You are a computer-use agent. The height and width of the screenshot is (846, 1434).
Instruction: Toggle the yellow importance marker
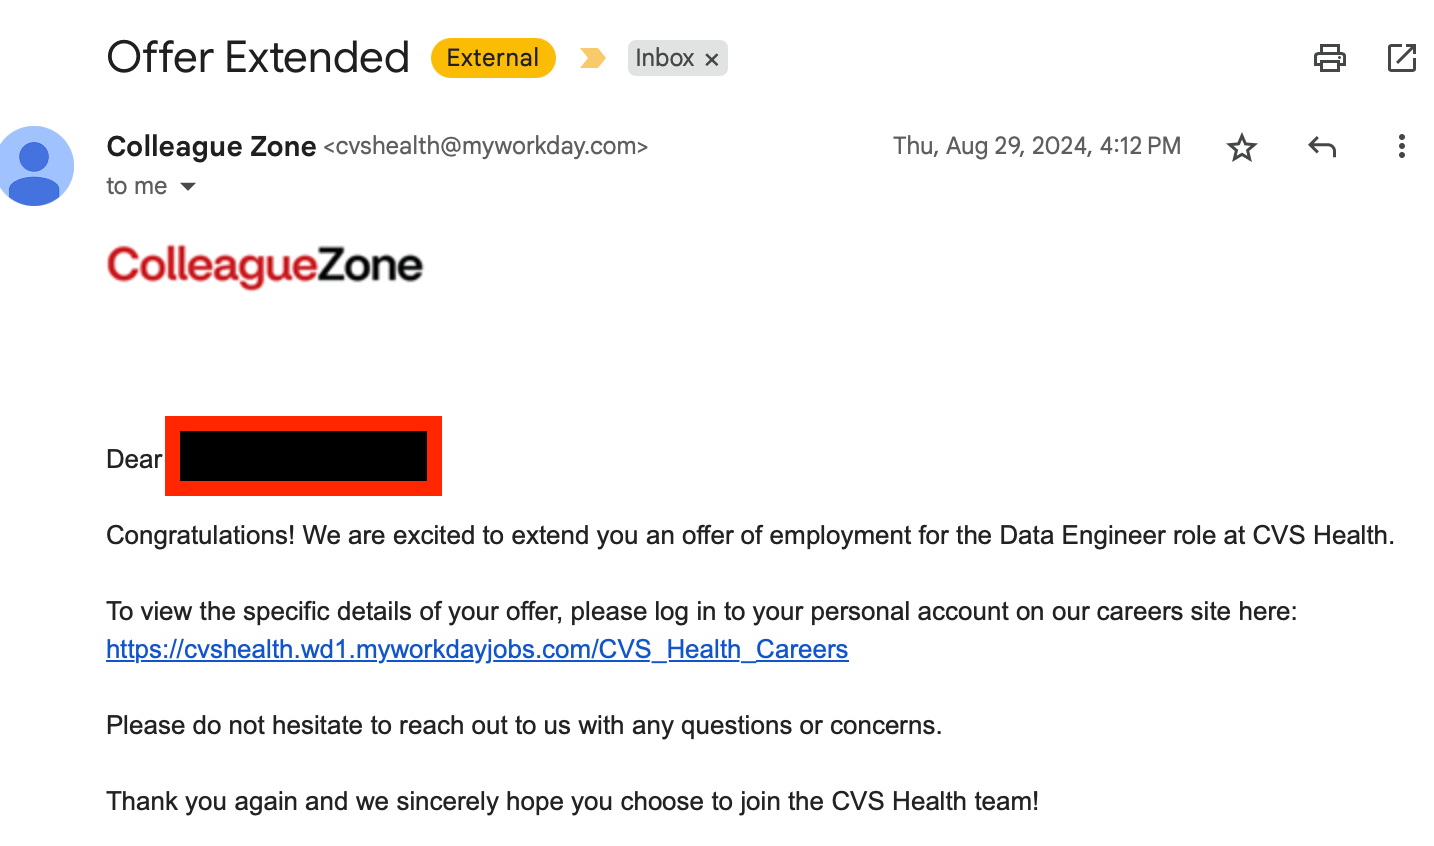592,59
